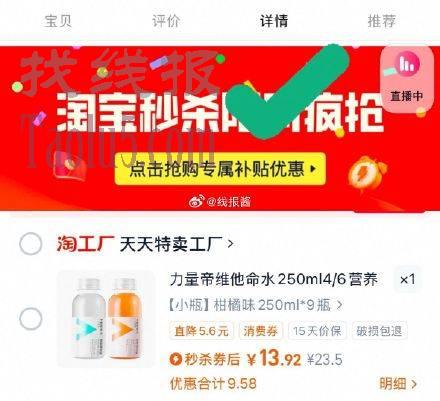Screen dimensions: 440x401
Task: Expand 明细 discount details
Action: coord(398,383)
